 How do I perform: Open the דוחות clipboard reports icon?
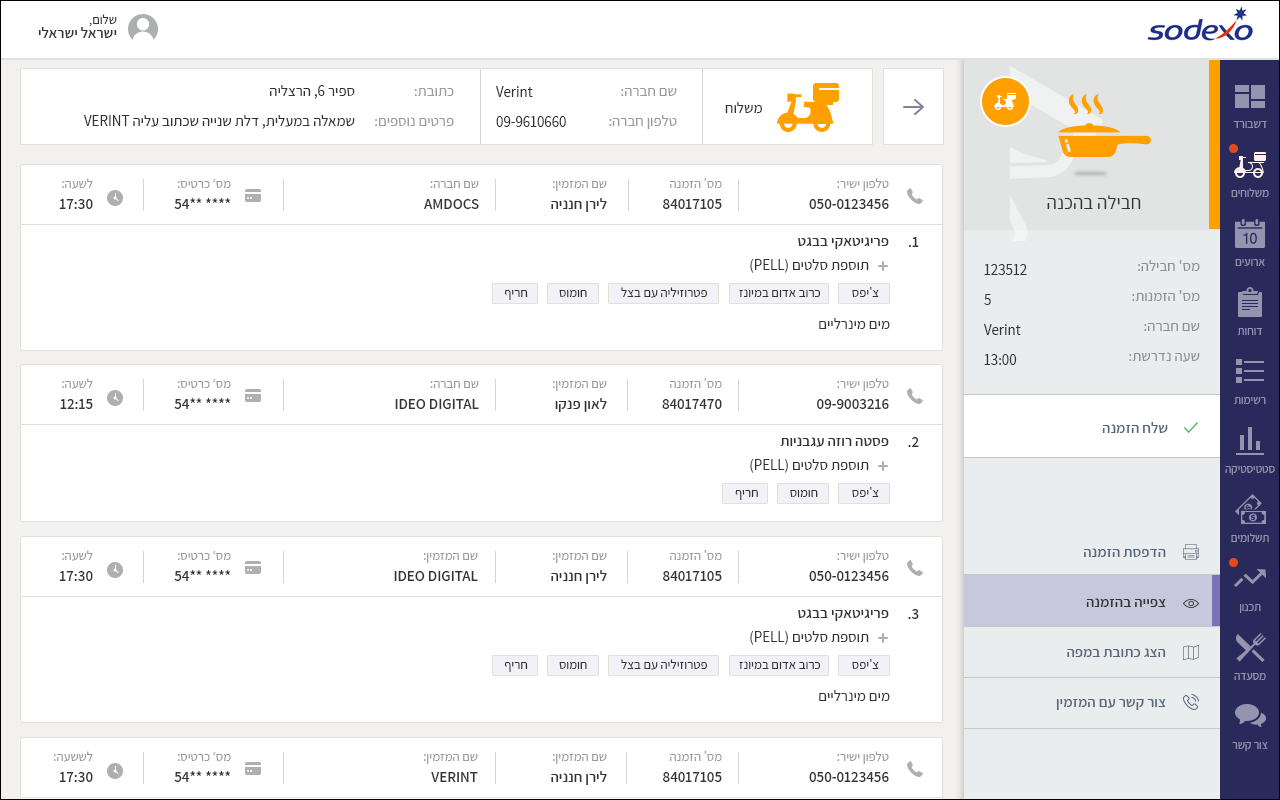(x=1249, y=304)
